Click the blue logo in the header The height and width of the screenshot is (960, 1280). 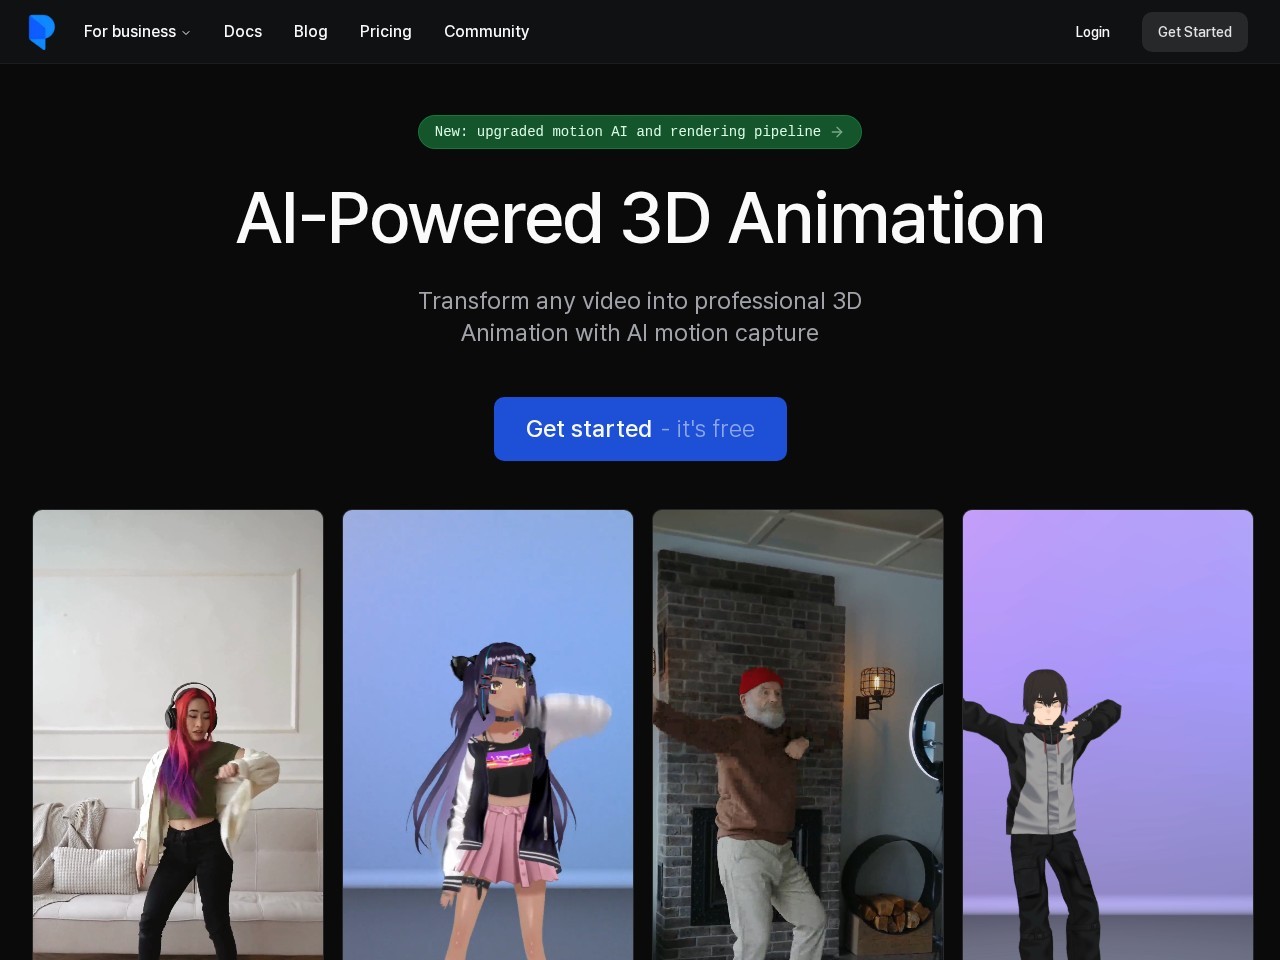42,32
